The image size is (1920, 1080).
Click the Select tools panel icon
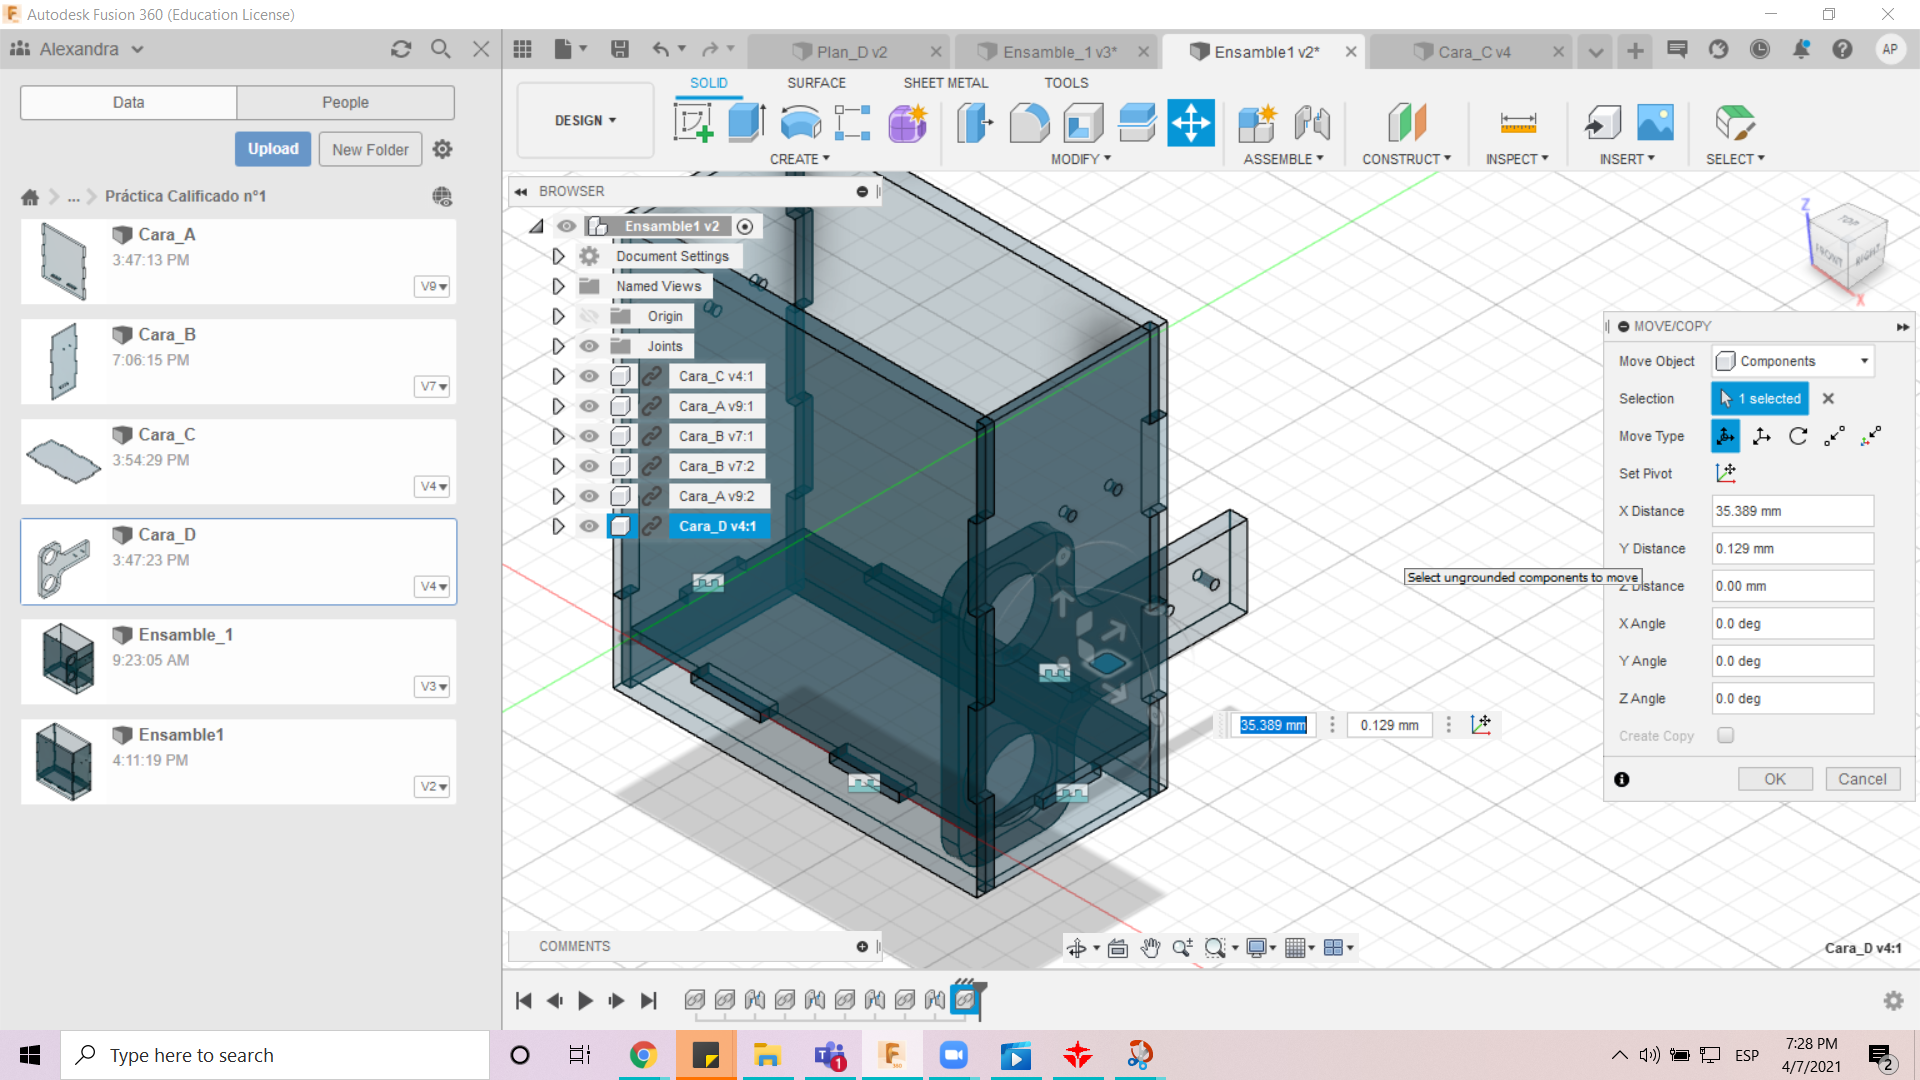coord(1734,121)
